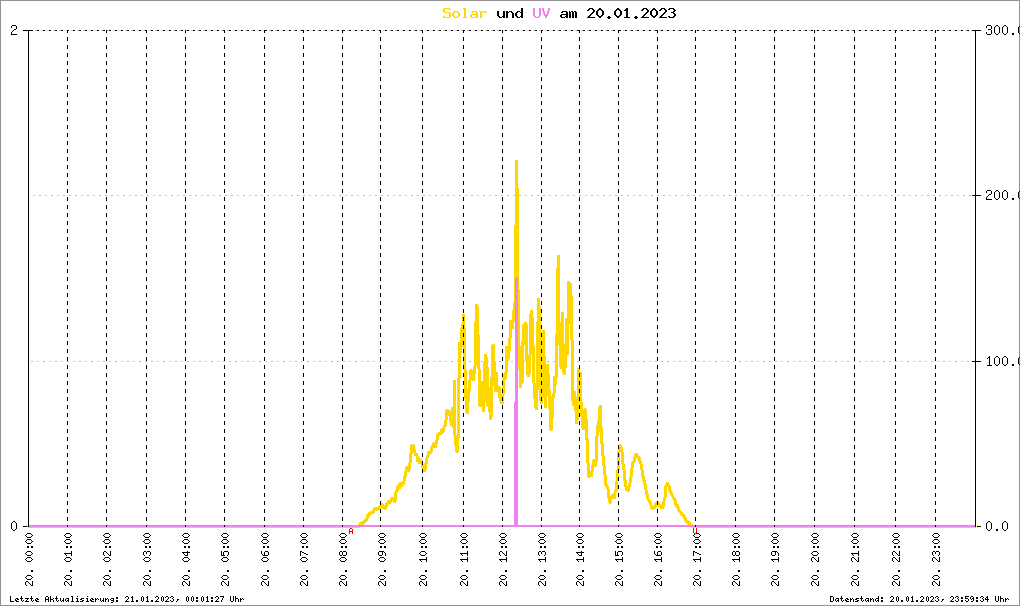Click x-axis label "20. 18:00"
The width and height of the screenshot is (1020, 606).
click(736, 560)
